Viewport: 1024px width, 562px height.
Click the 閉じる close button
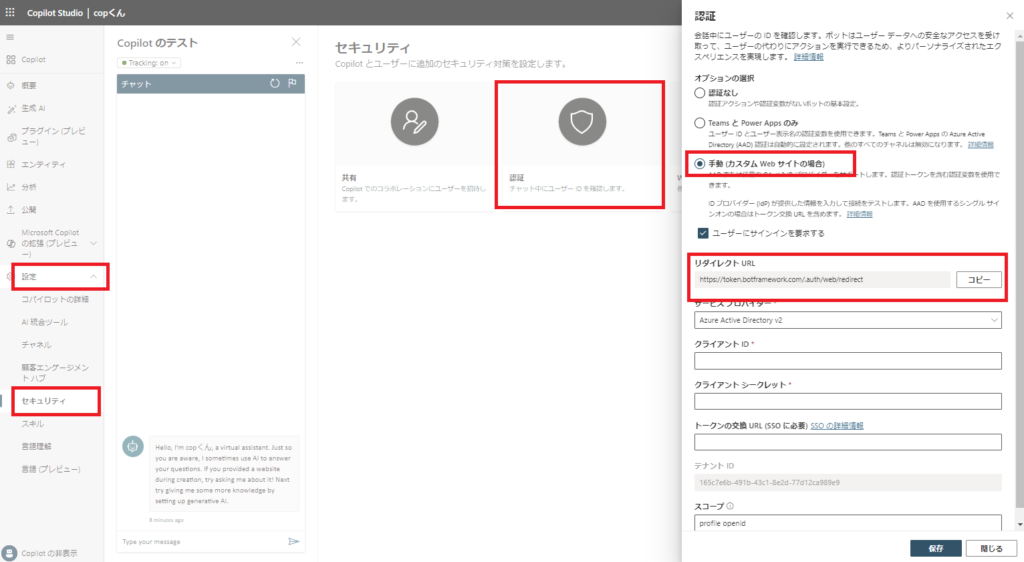pyautogui.click(x=991, y=548)
